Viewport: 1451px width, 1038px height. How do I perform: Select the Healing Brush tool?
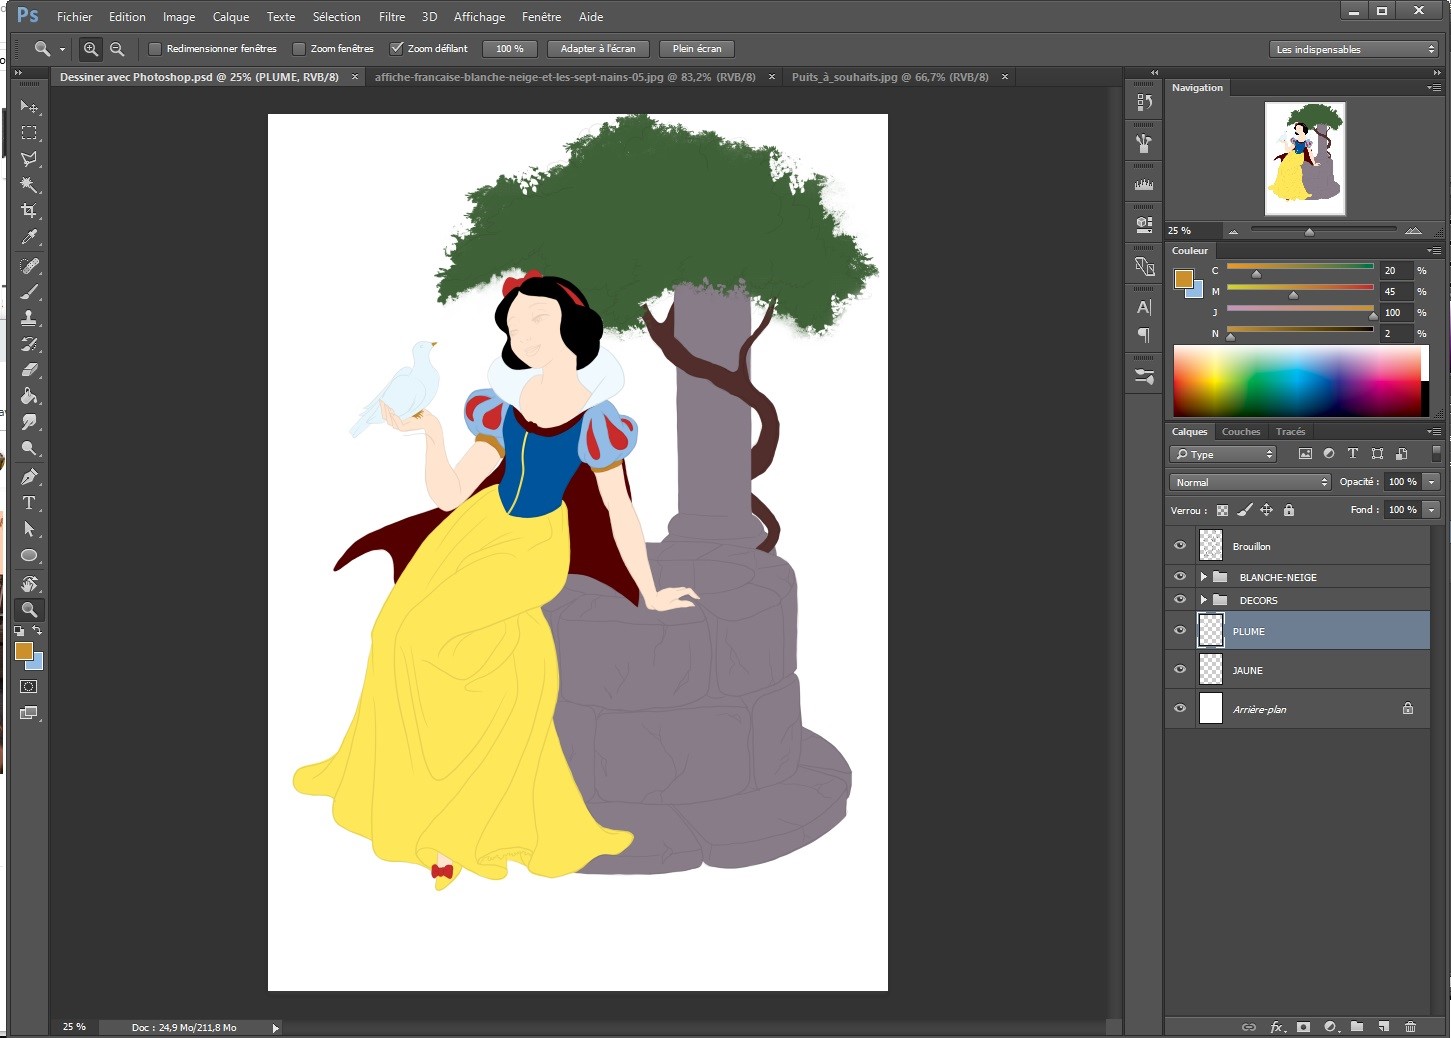coord(29,265)
